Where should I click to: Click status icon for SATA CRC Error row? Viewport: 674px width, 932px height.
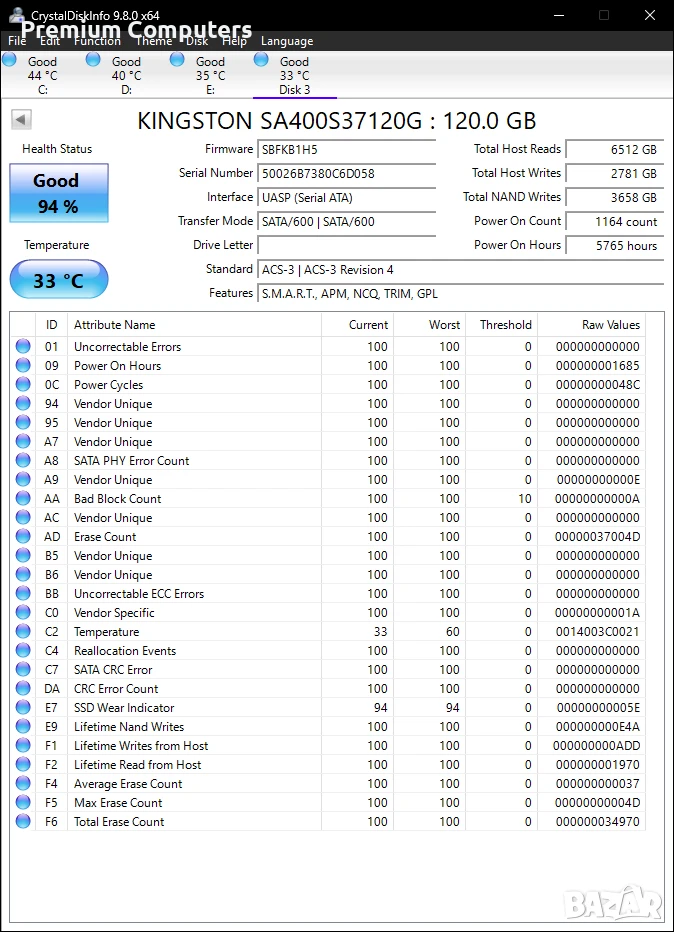[23, 669]
